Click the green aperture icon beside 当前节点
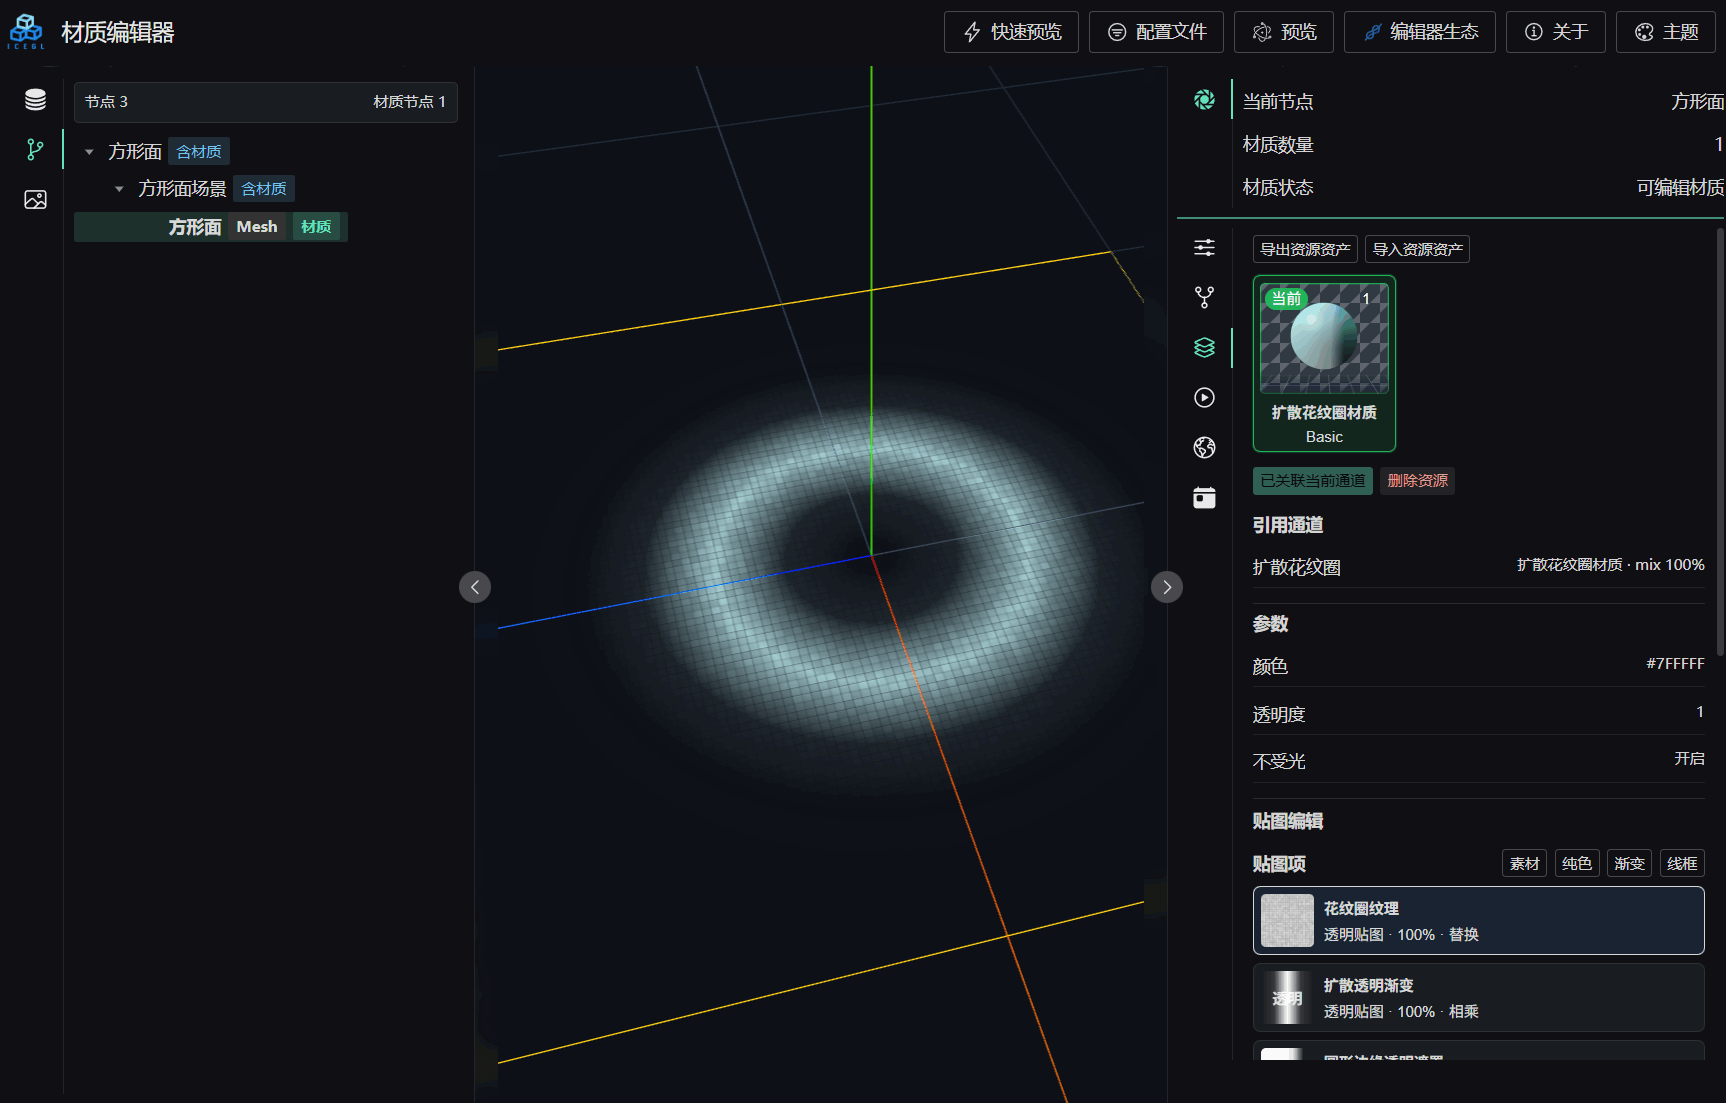Screen dimensions: 1726x1103 tap(1204, 100)
